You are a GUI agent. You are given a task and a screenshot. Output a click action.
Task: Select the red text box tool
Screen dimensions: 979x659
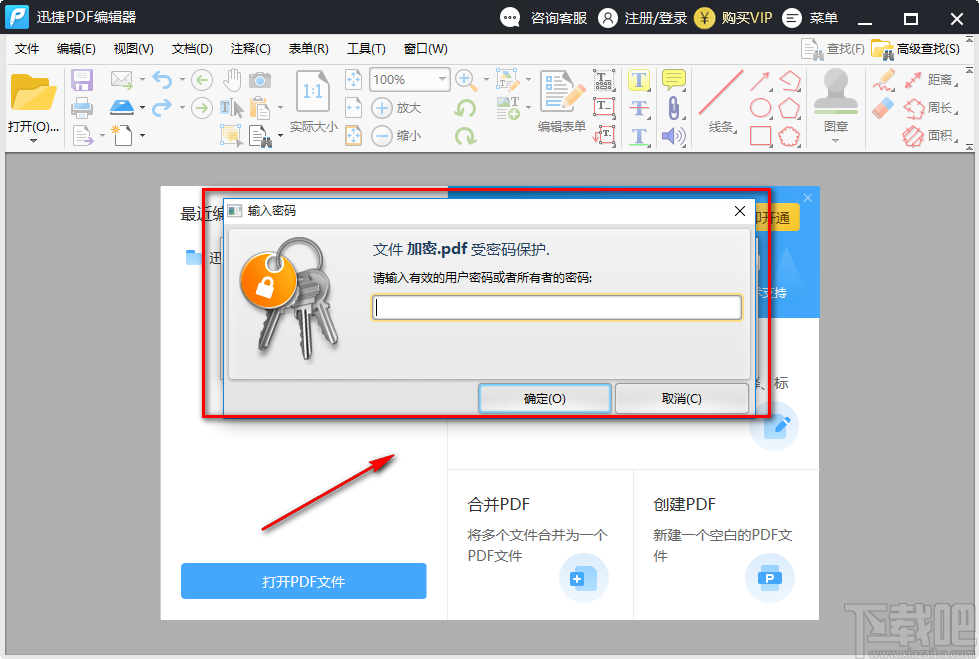click(603, 107)
